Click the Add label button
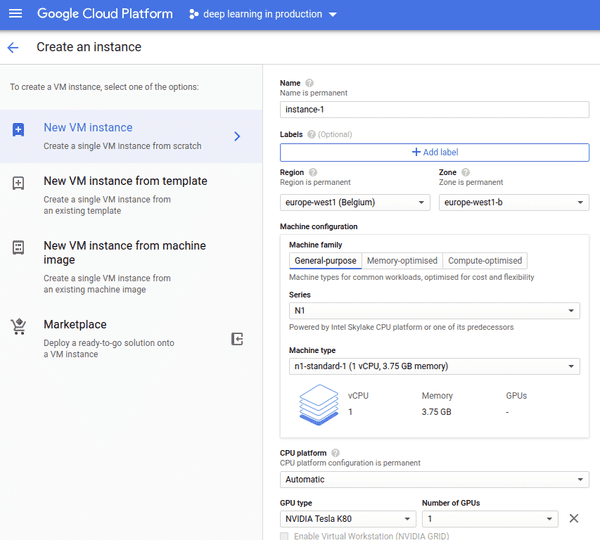Image resolution: width=600 pixels, height=540 pixels. pyautogui.click(x=434, y=152)
